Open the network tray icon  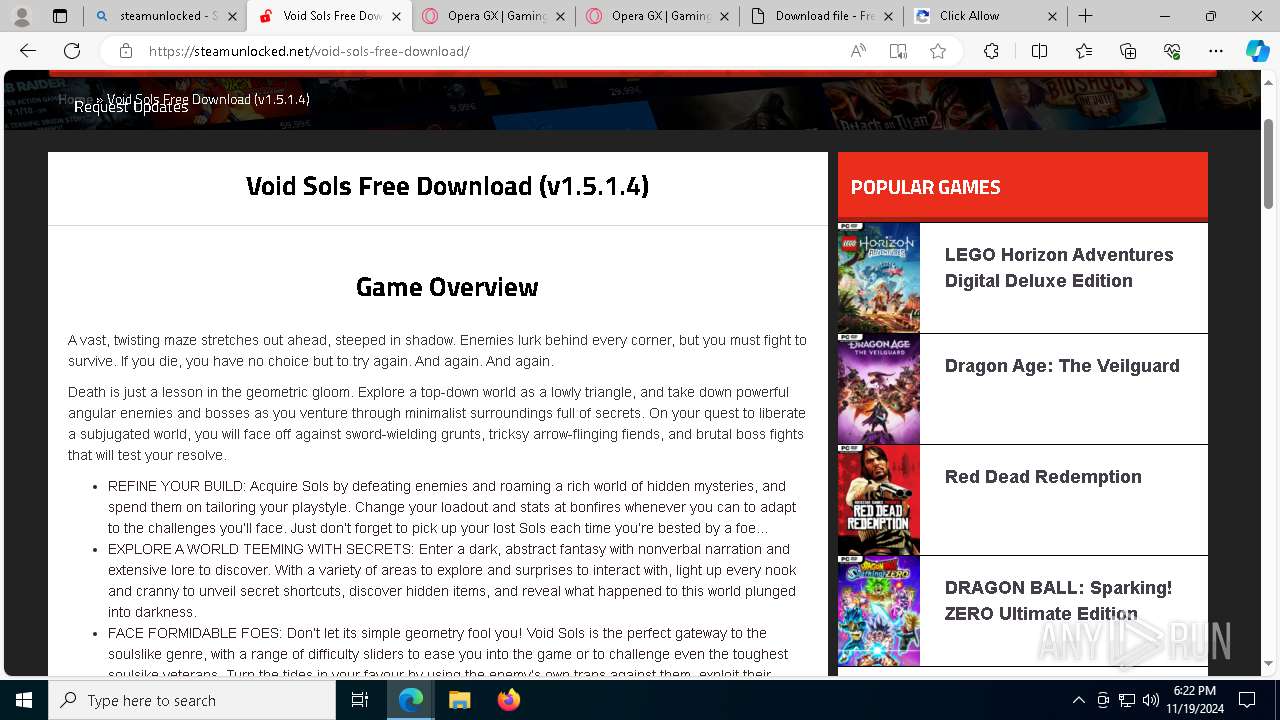pyautogui.click(x=1127, y=700)
